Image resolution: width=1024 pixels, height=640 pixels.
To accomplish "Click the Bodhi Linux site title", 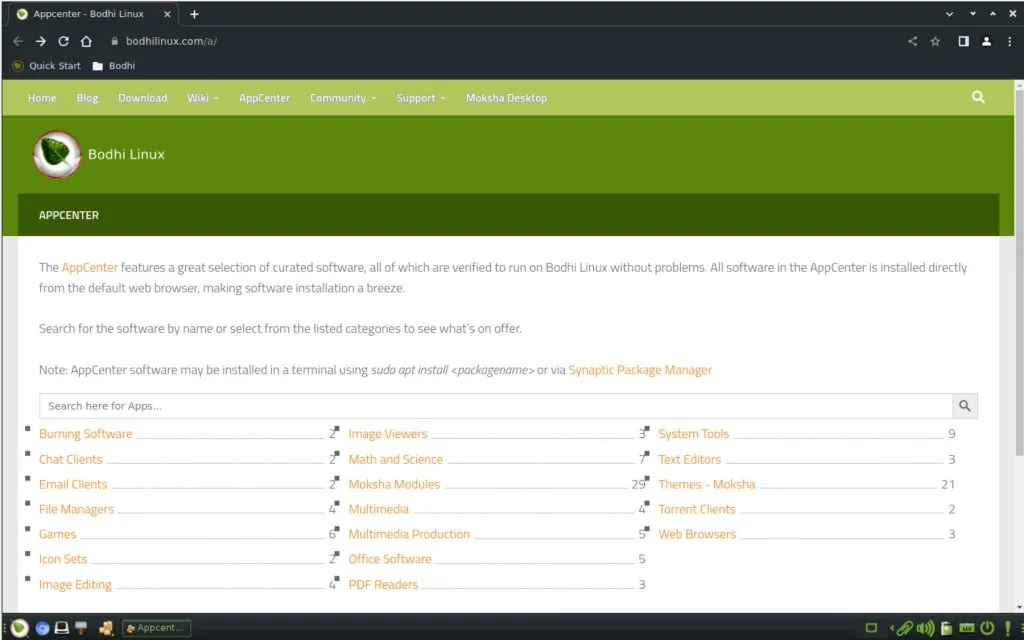I will tap(126, 155).
